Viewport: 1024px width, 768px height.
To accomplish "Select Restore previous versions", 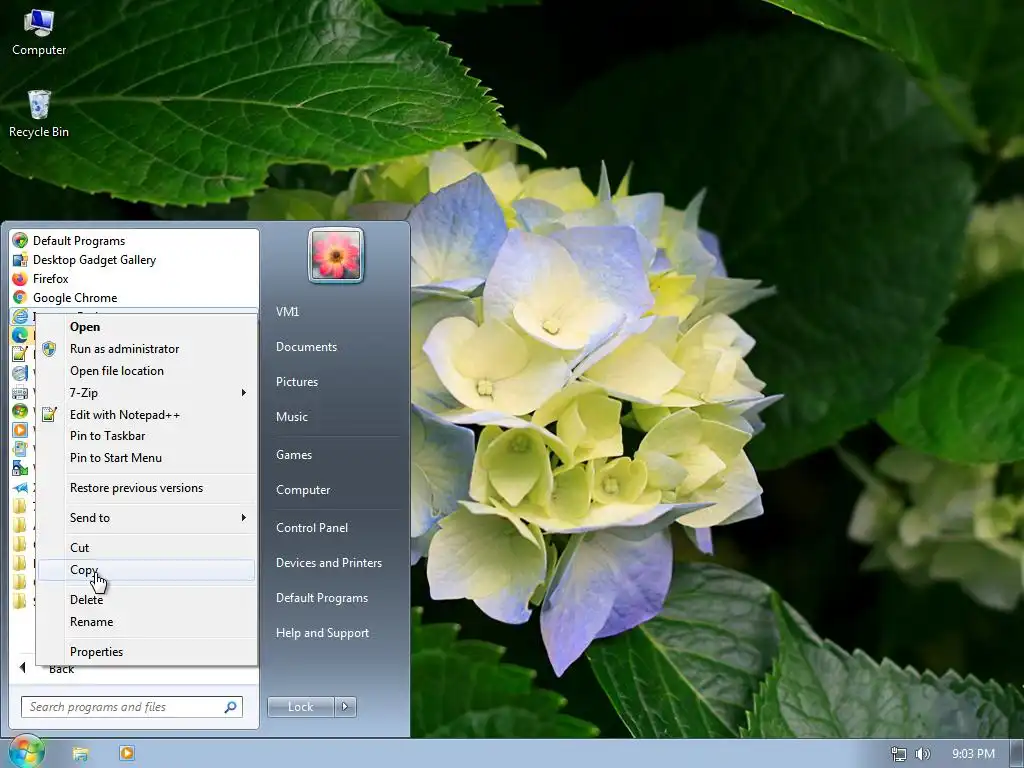I will click(x=136, y=488).
